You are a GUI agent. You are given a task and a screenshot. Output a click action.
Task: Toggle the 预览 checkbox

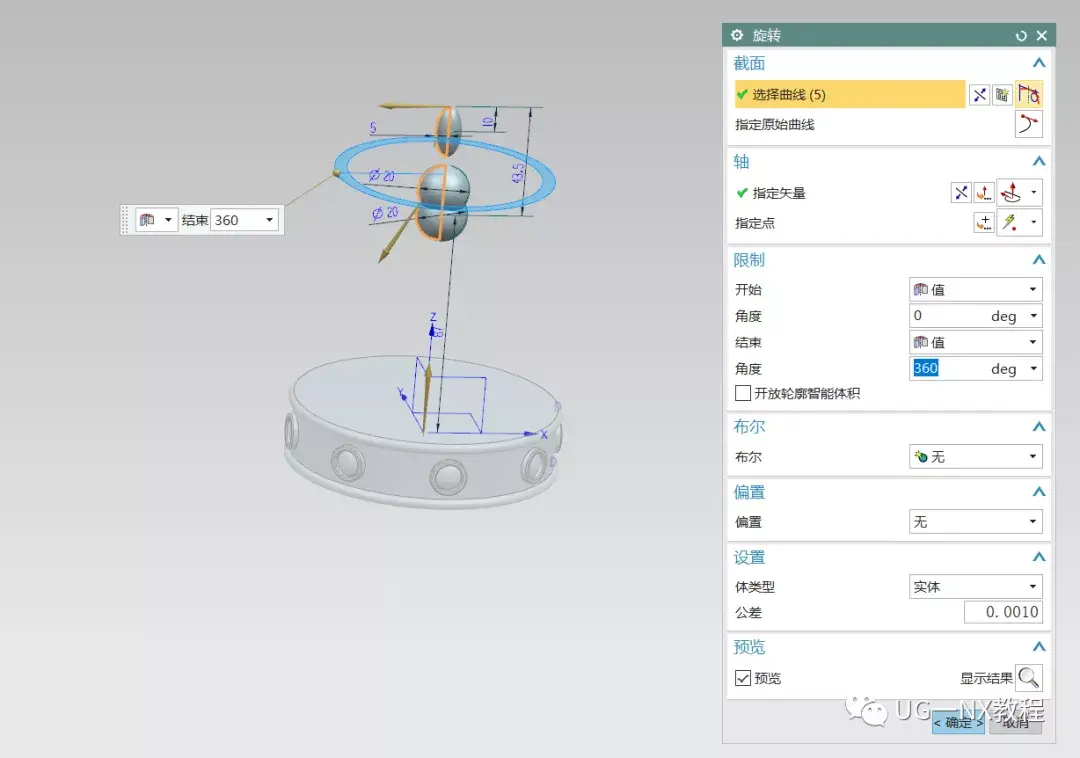(x=743, y=678)
